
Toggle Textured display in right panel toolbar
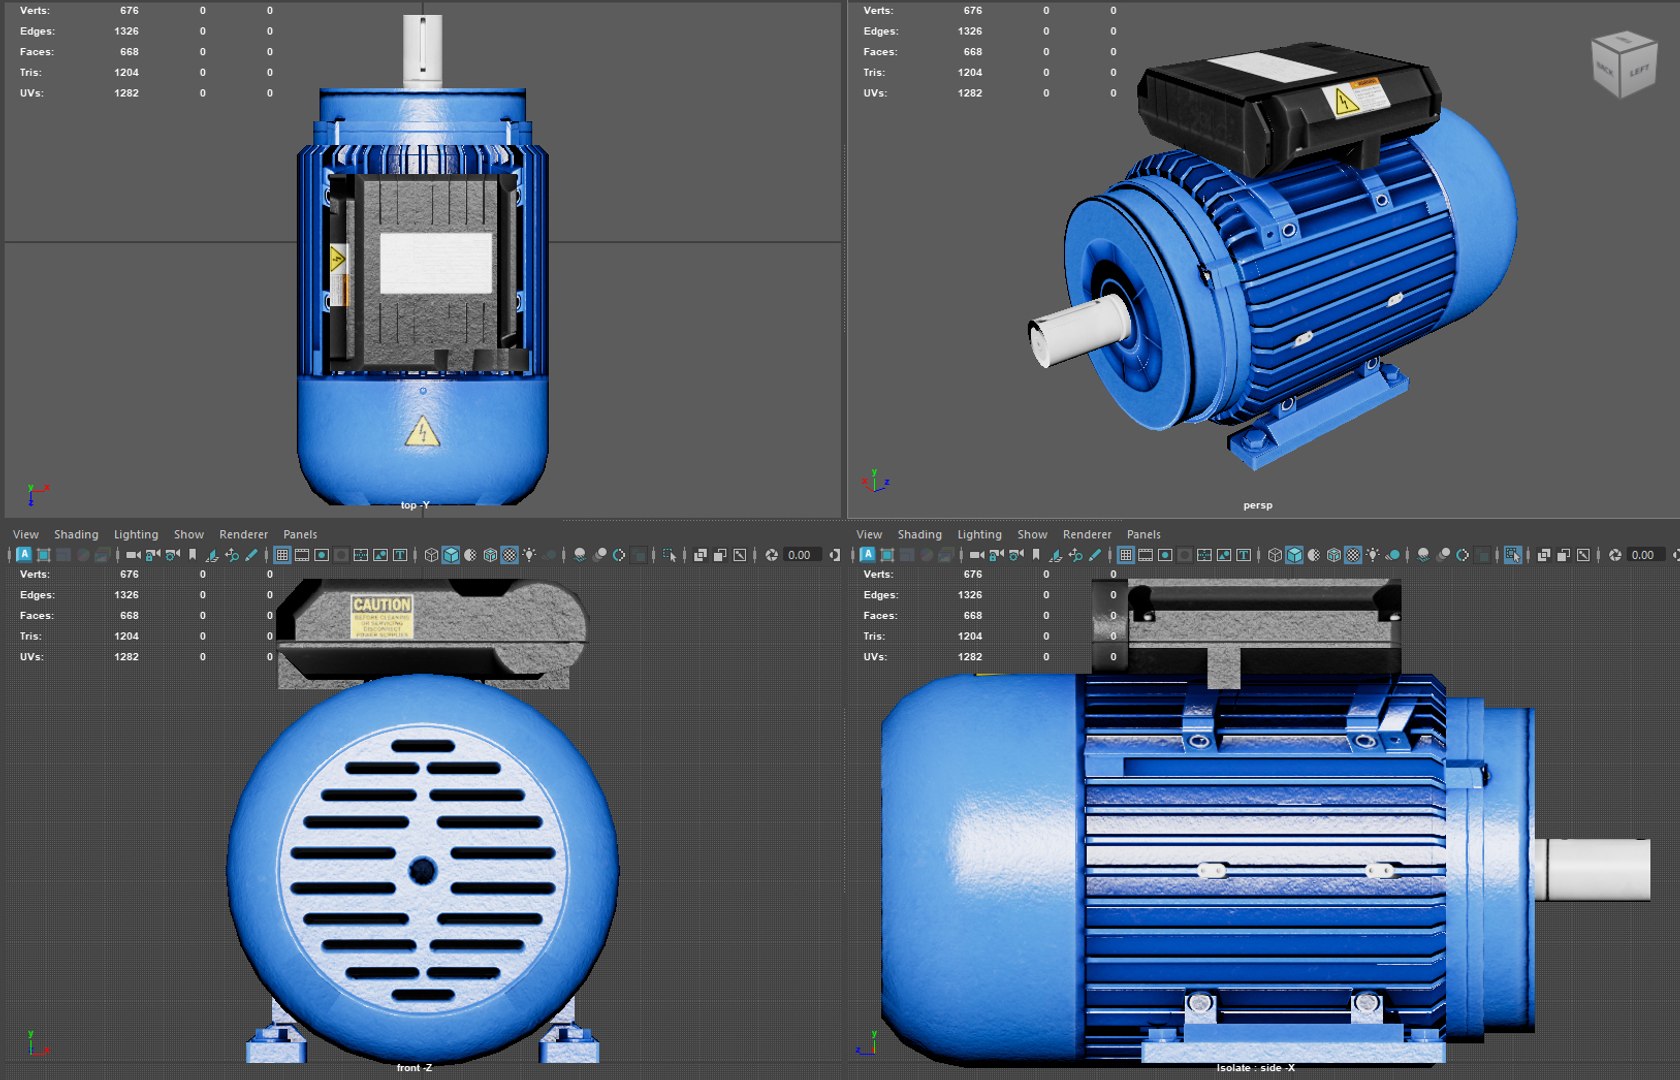pos(1353,555)
